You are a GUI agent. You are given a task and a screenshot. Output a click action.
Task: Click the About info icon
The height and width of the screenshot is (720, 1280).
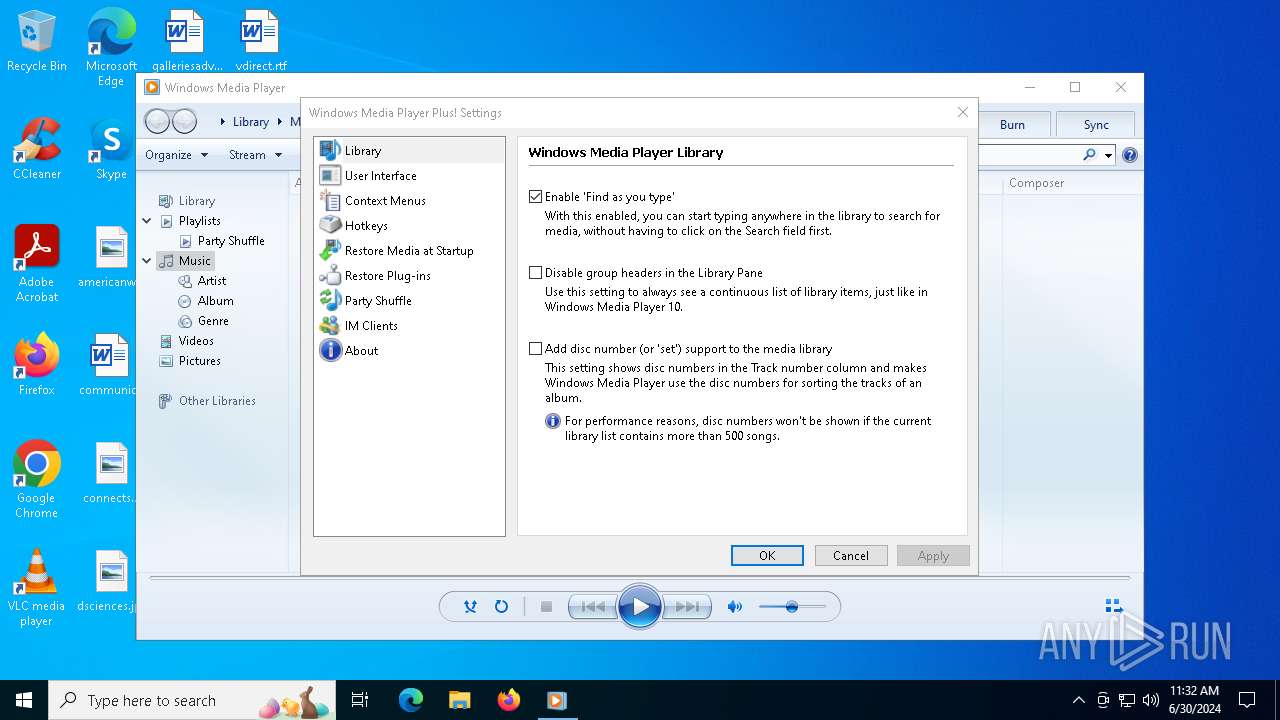(330, 351)
